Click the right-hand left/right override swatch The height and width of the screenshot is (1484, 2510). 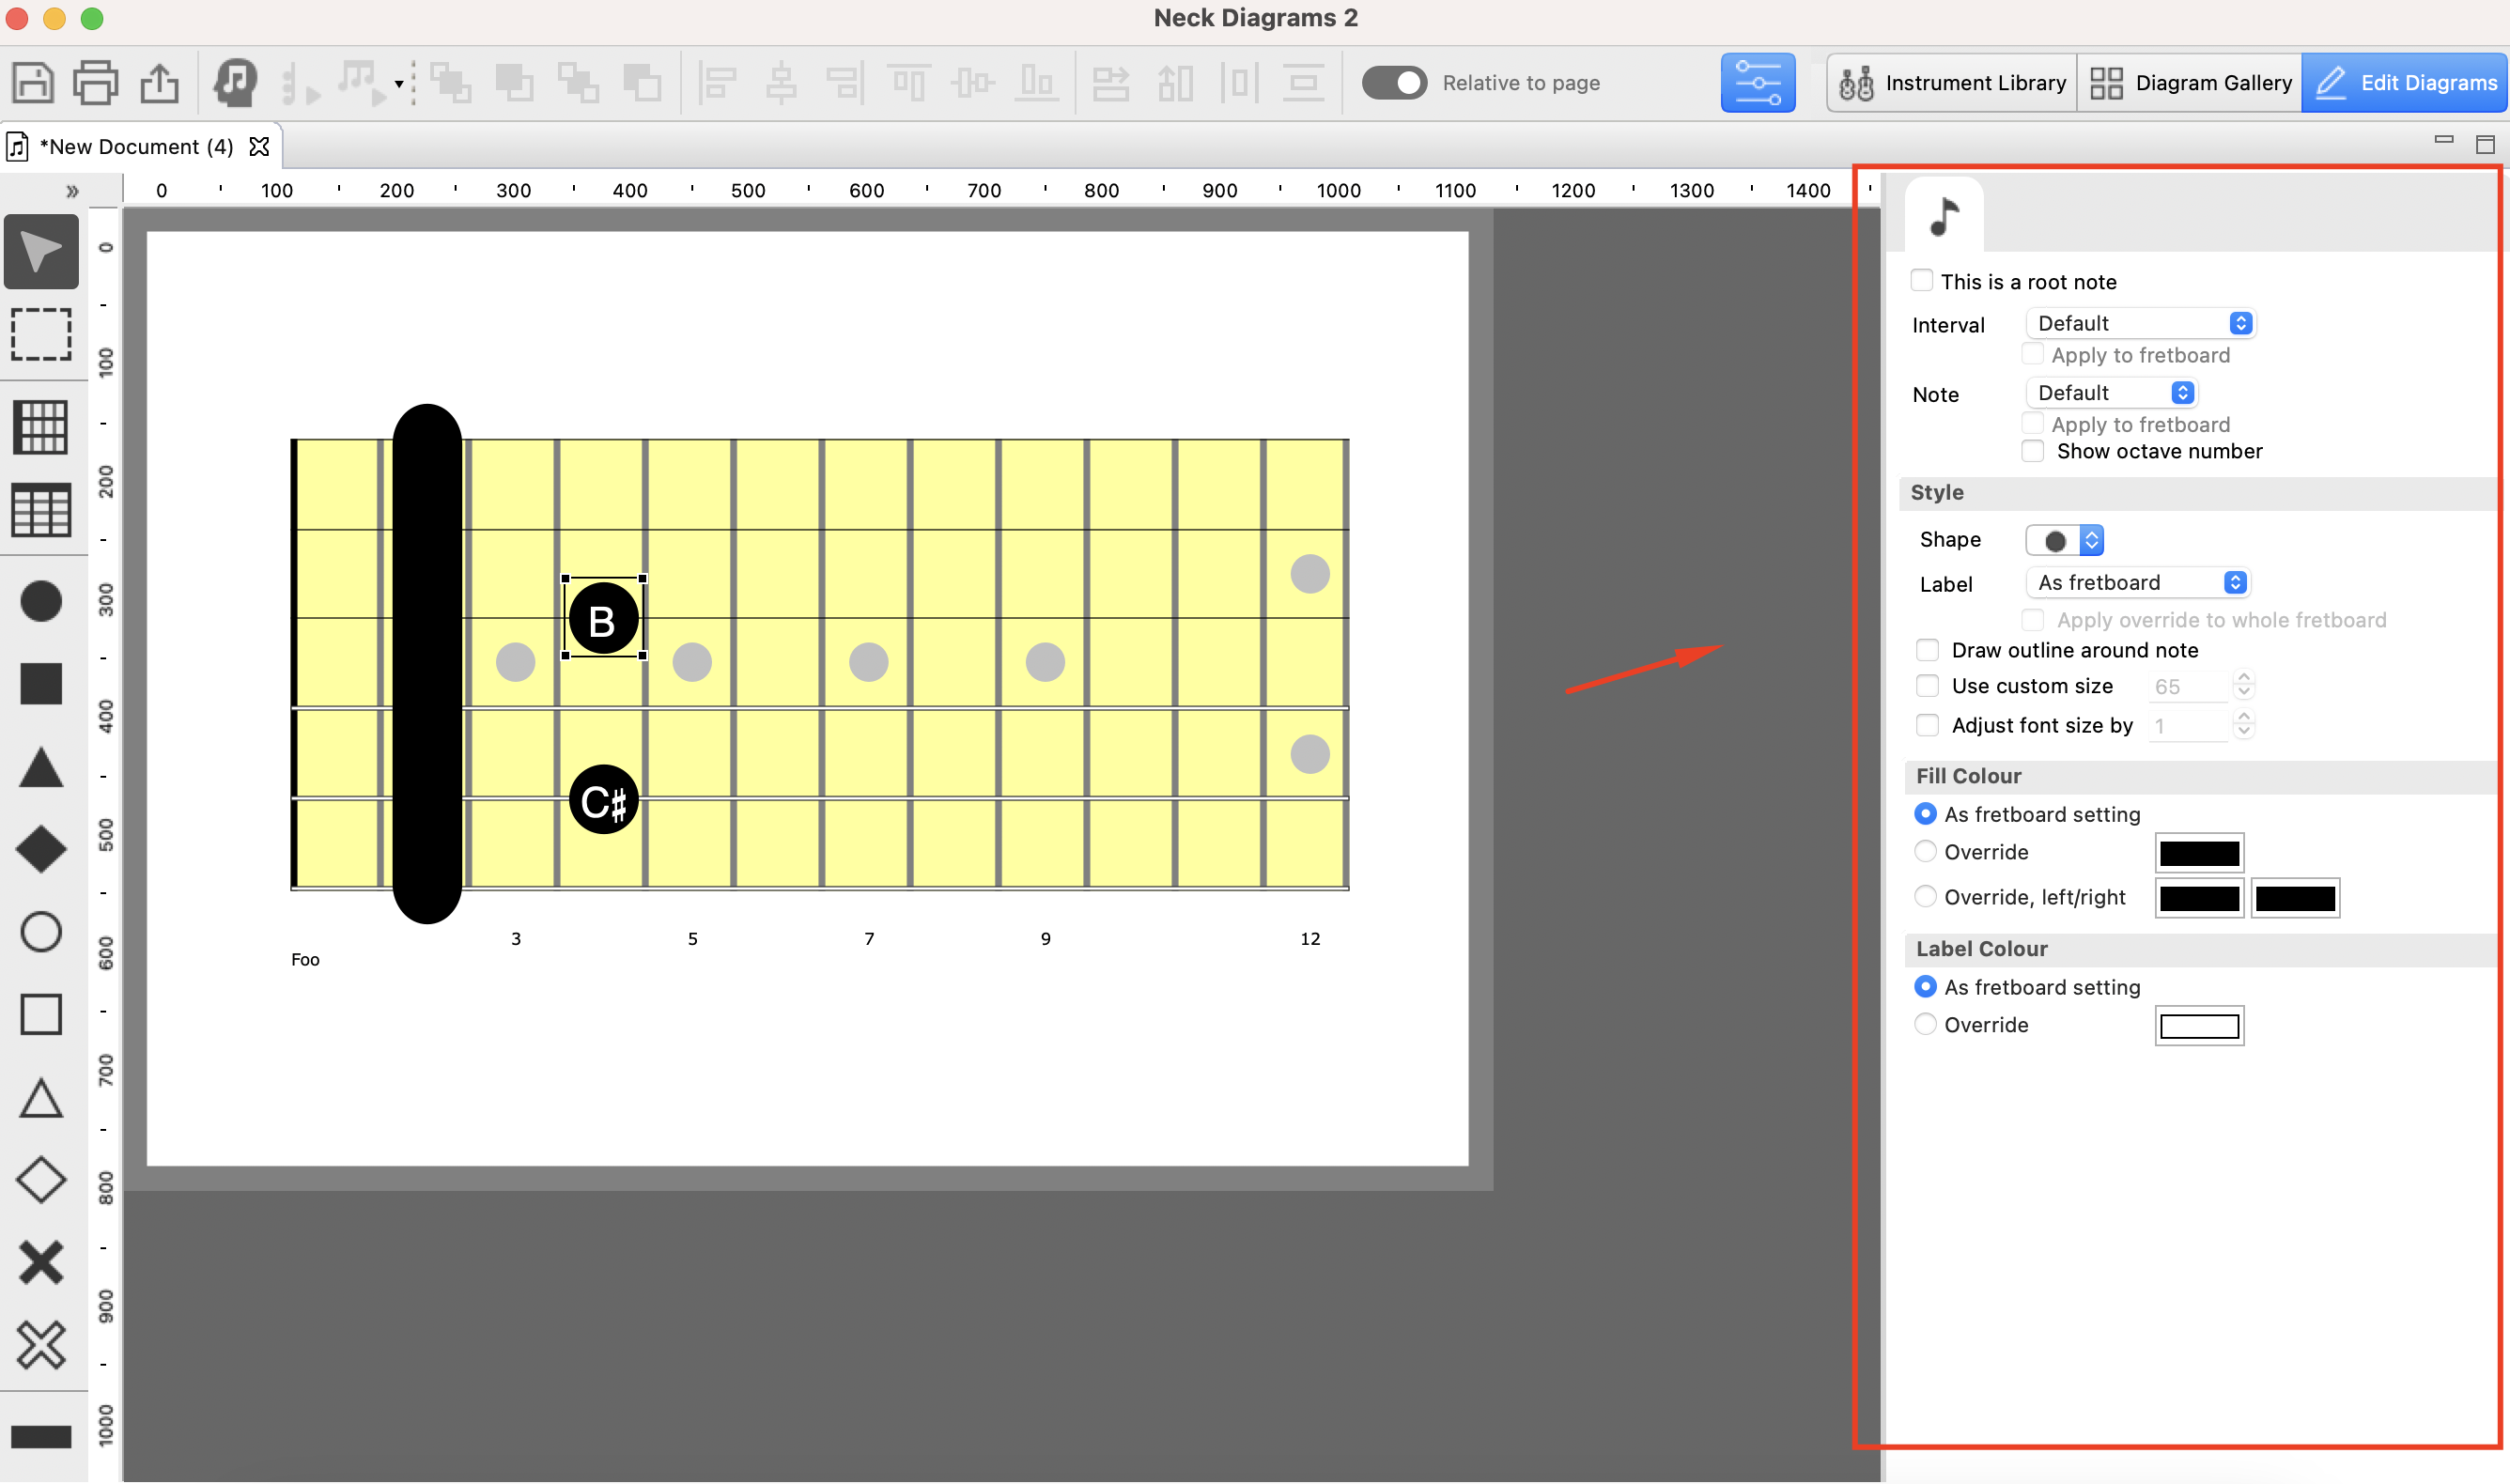(x=2295, y=898)
